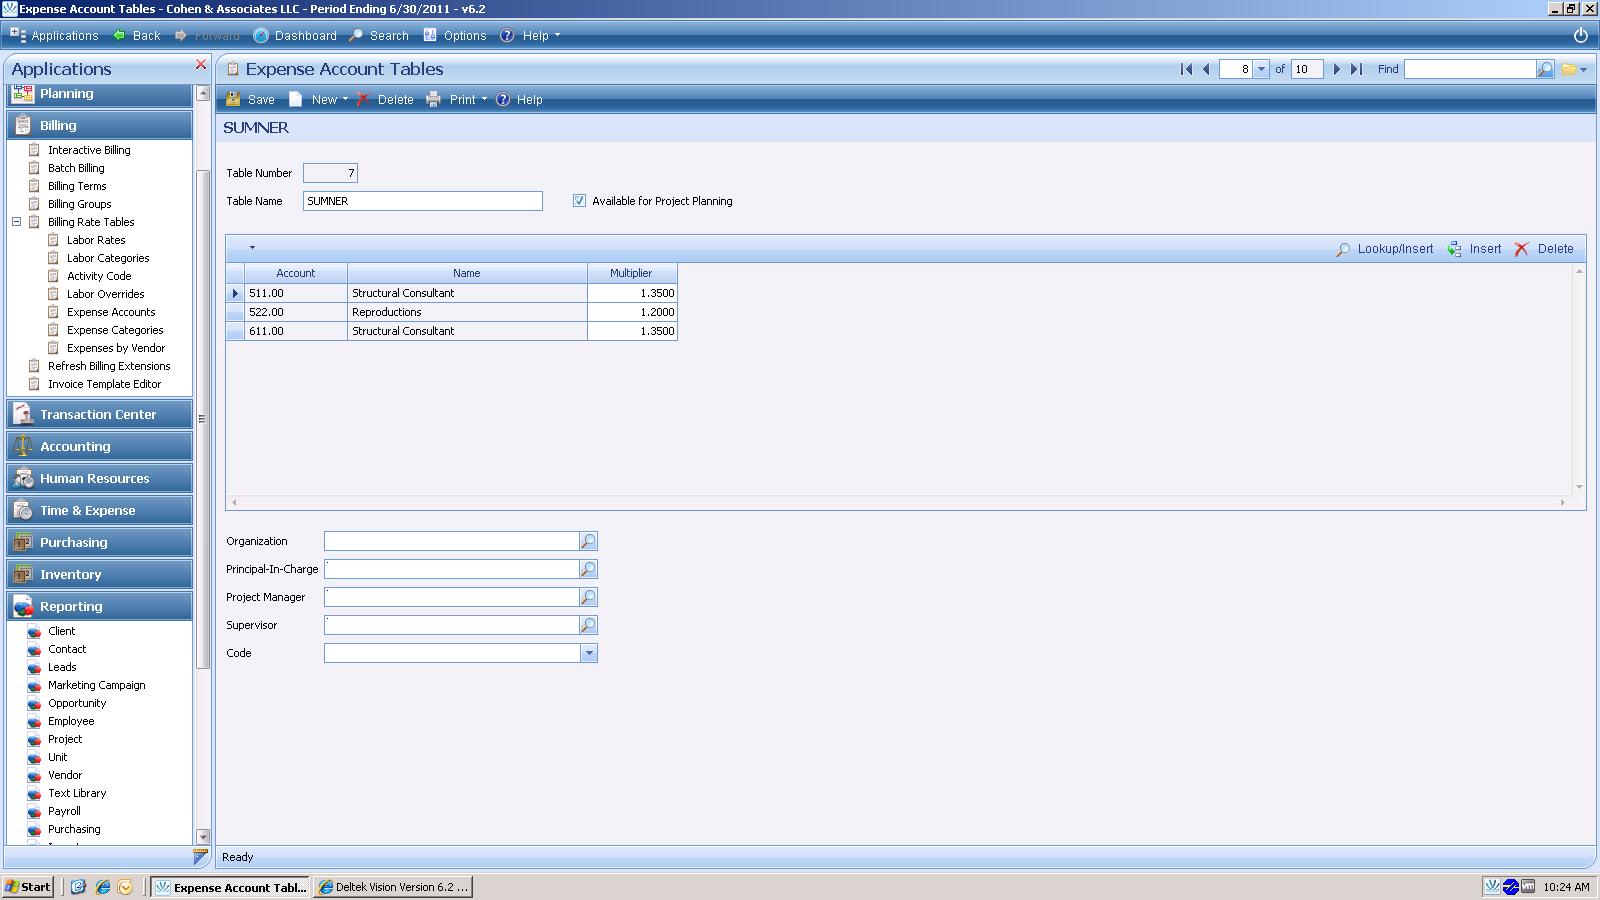Screen dimensions: 1600x900
Task: Open Project Manager lookup magnifier
Action: 588,597
